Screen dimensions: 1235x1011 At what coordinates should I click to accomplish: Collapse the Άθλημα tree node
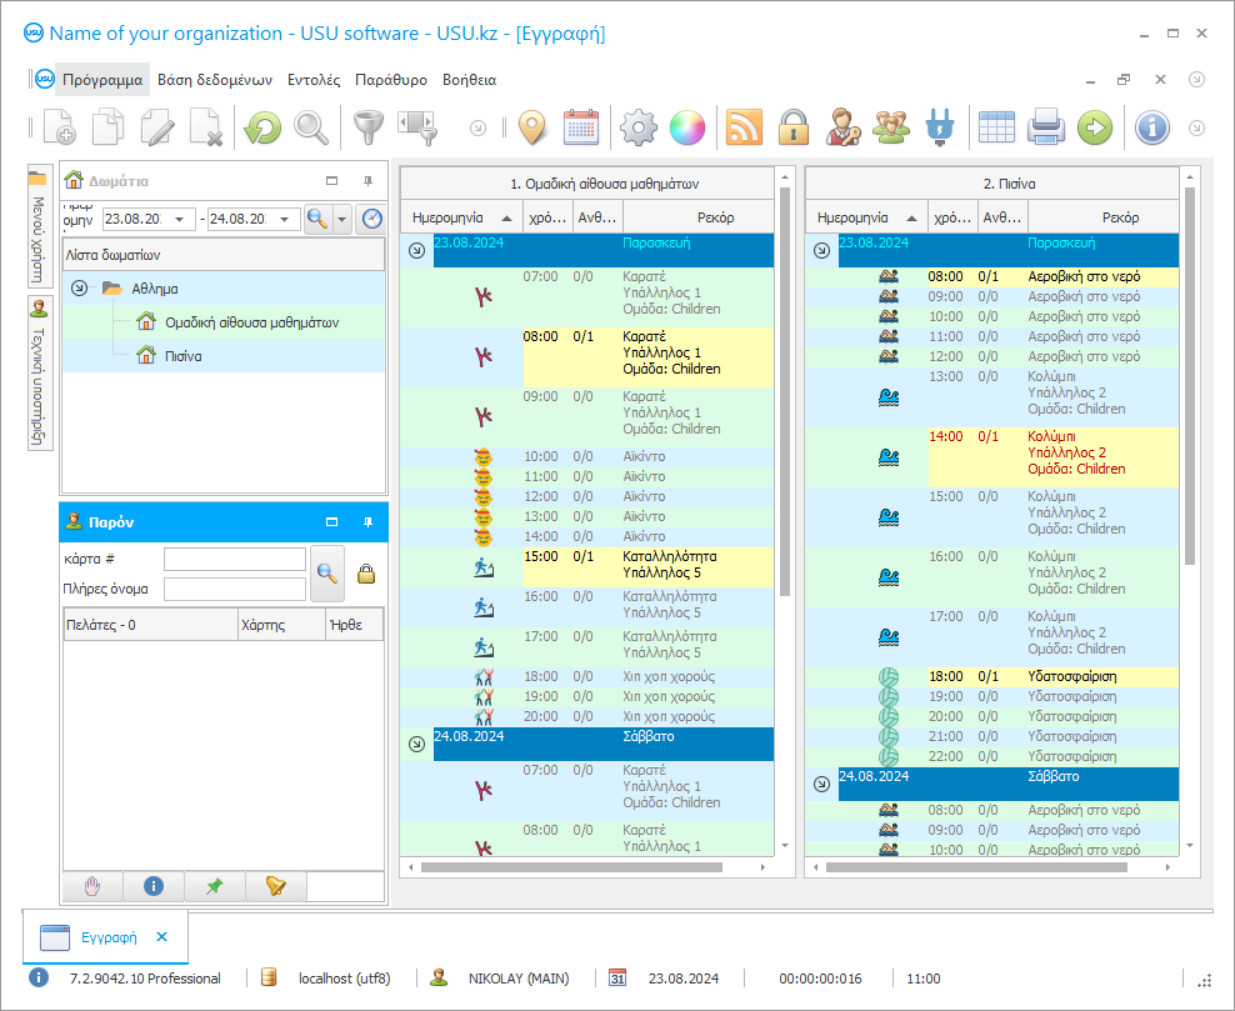pos(79,288)
